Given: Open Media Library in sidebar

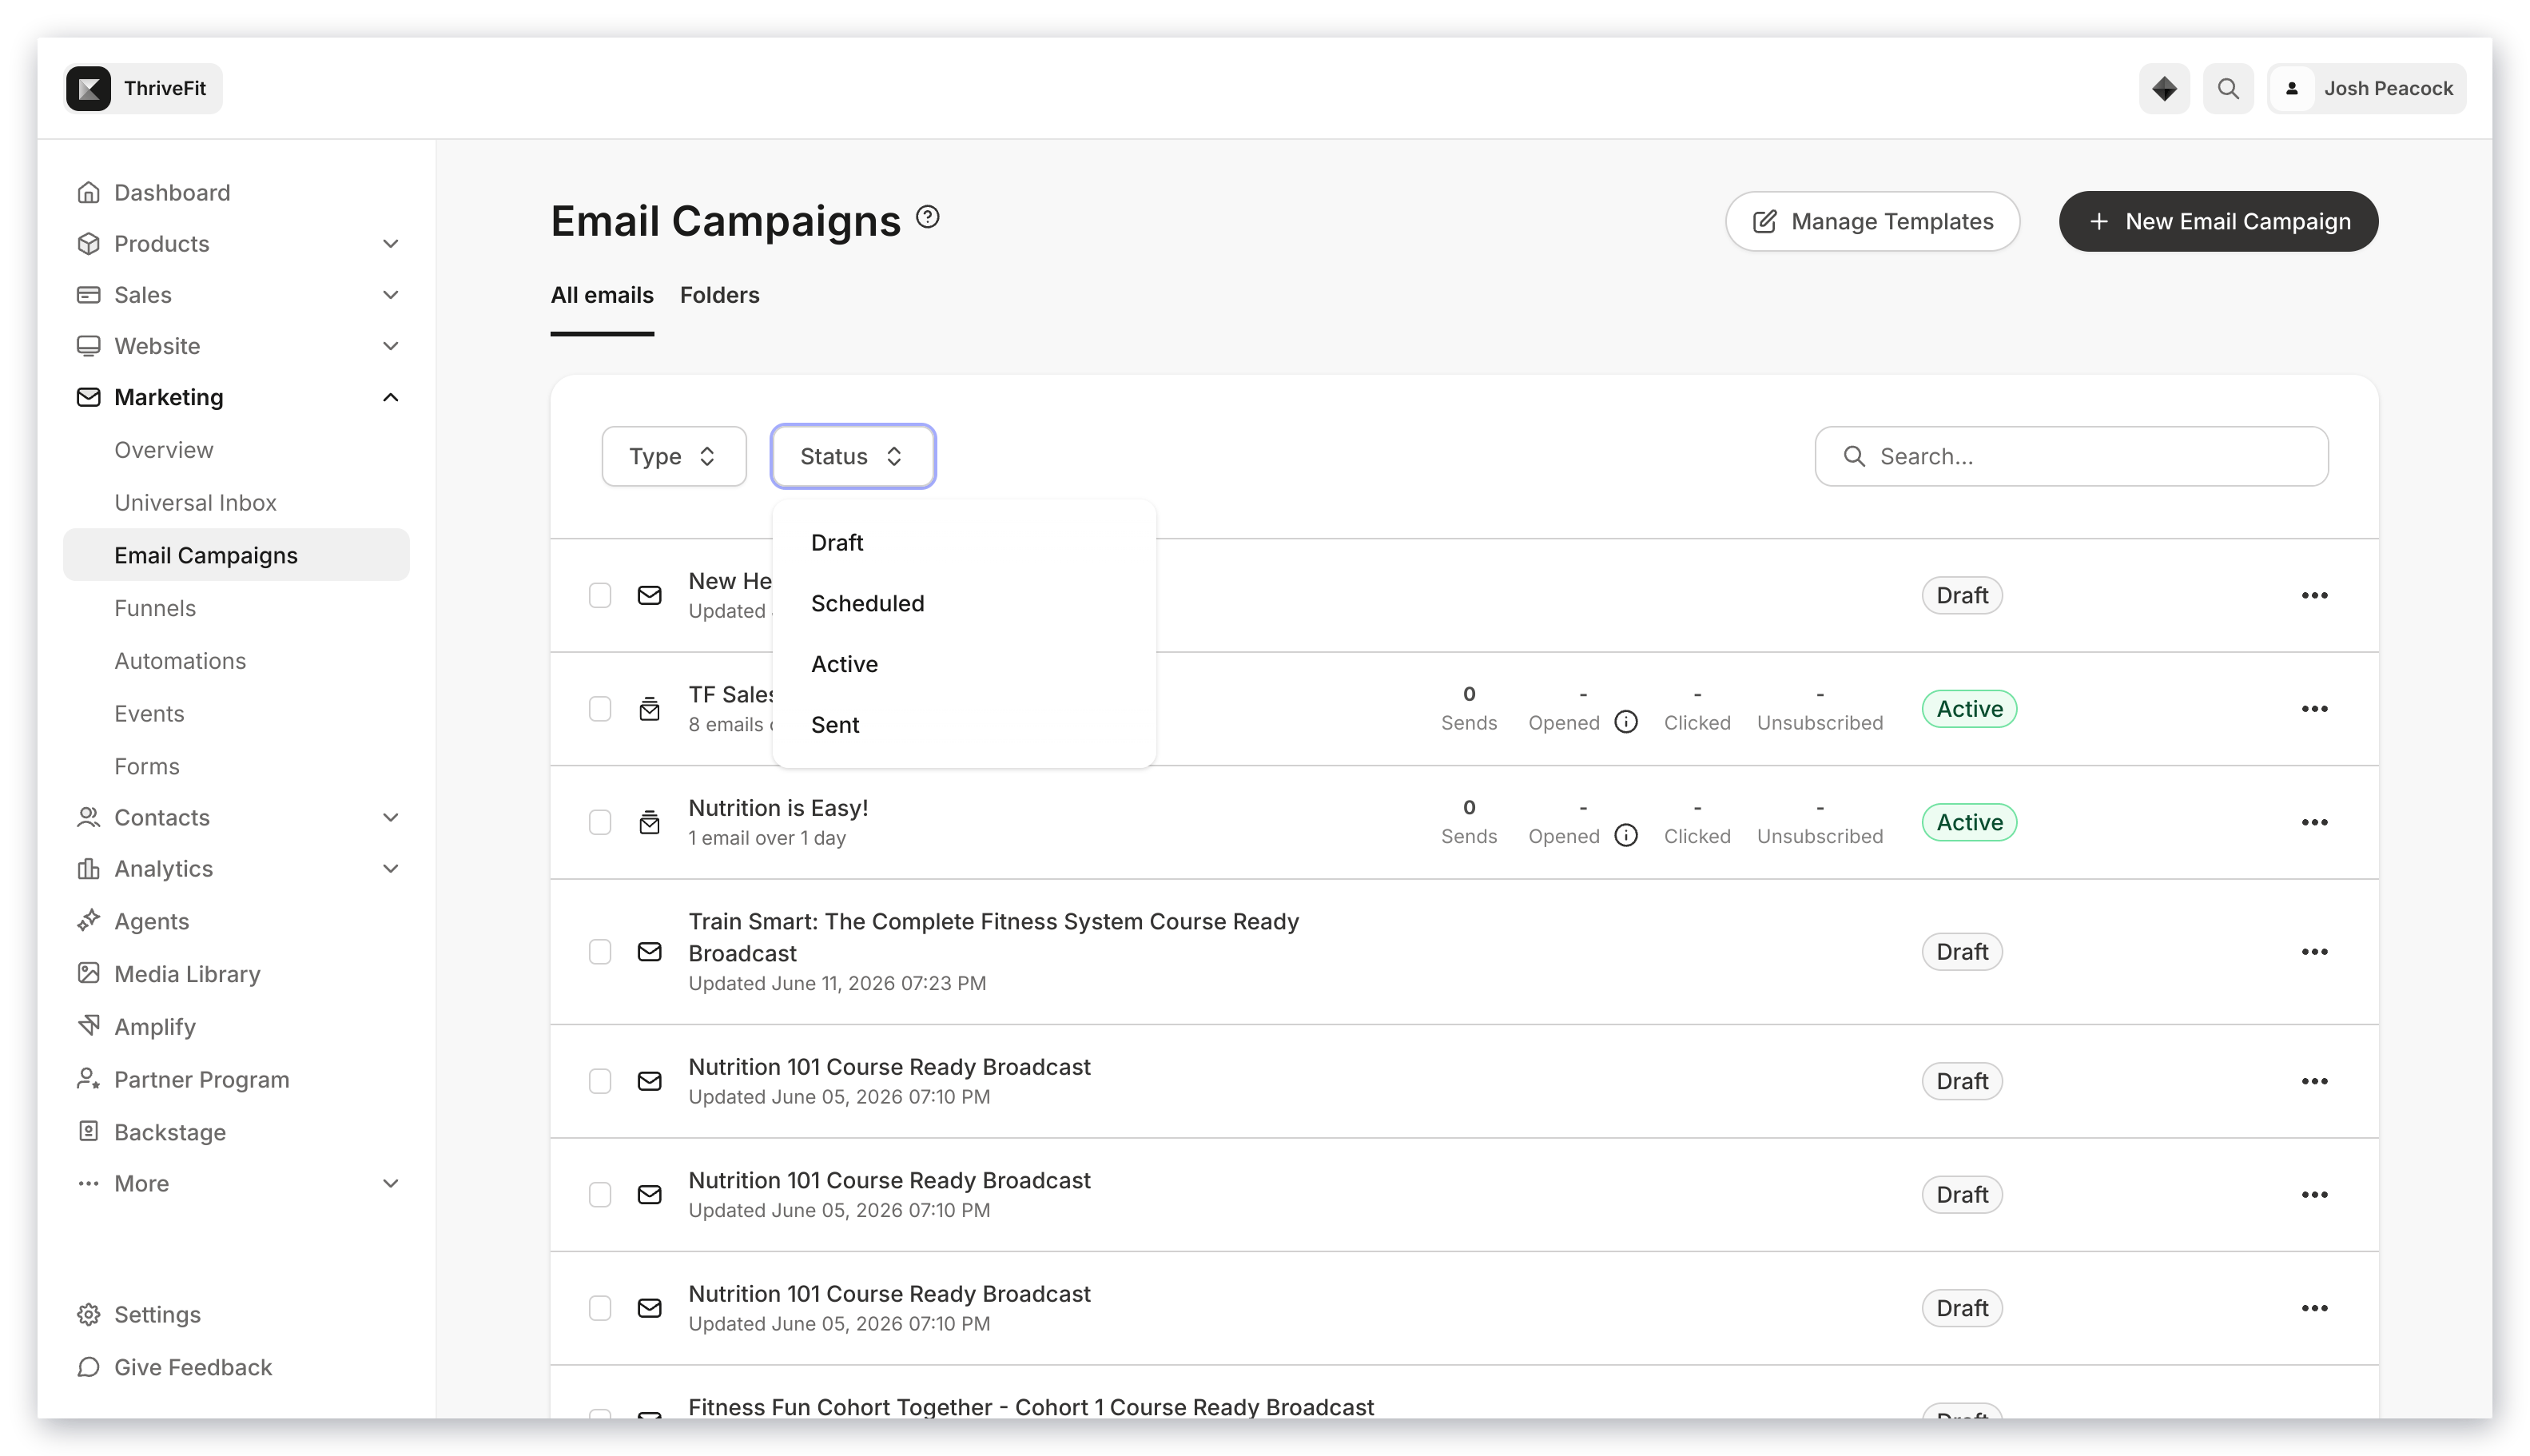Looking at the screenshot, I should tap(187, 974).
